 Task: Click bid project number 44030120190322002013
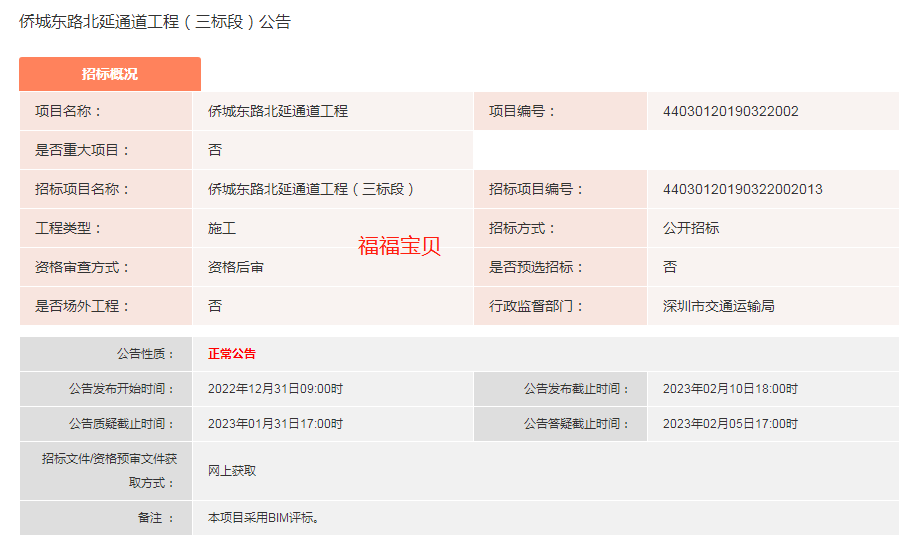(742, 189)
